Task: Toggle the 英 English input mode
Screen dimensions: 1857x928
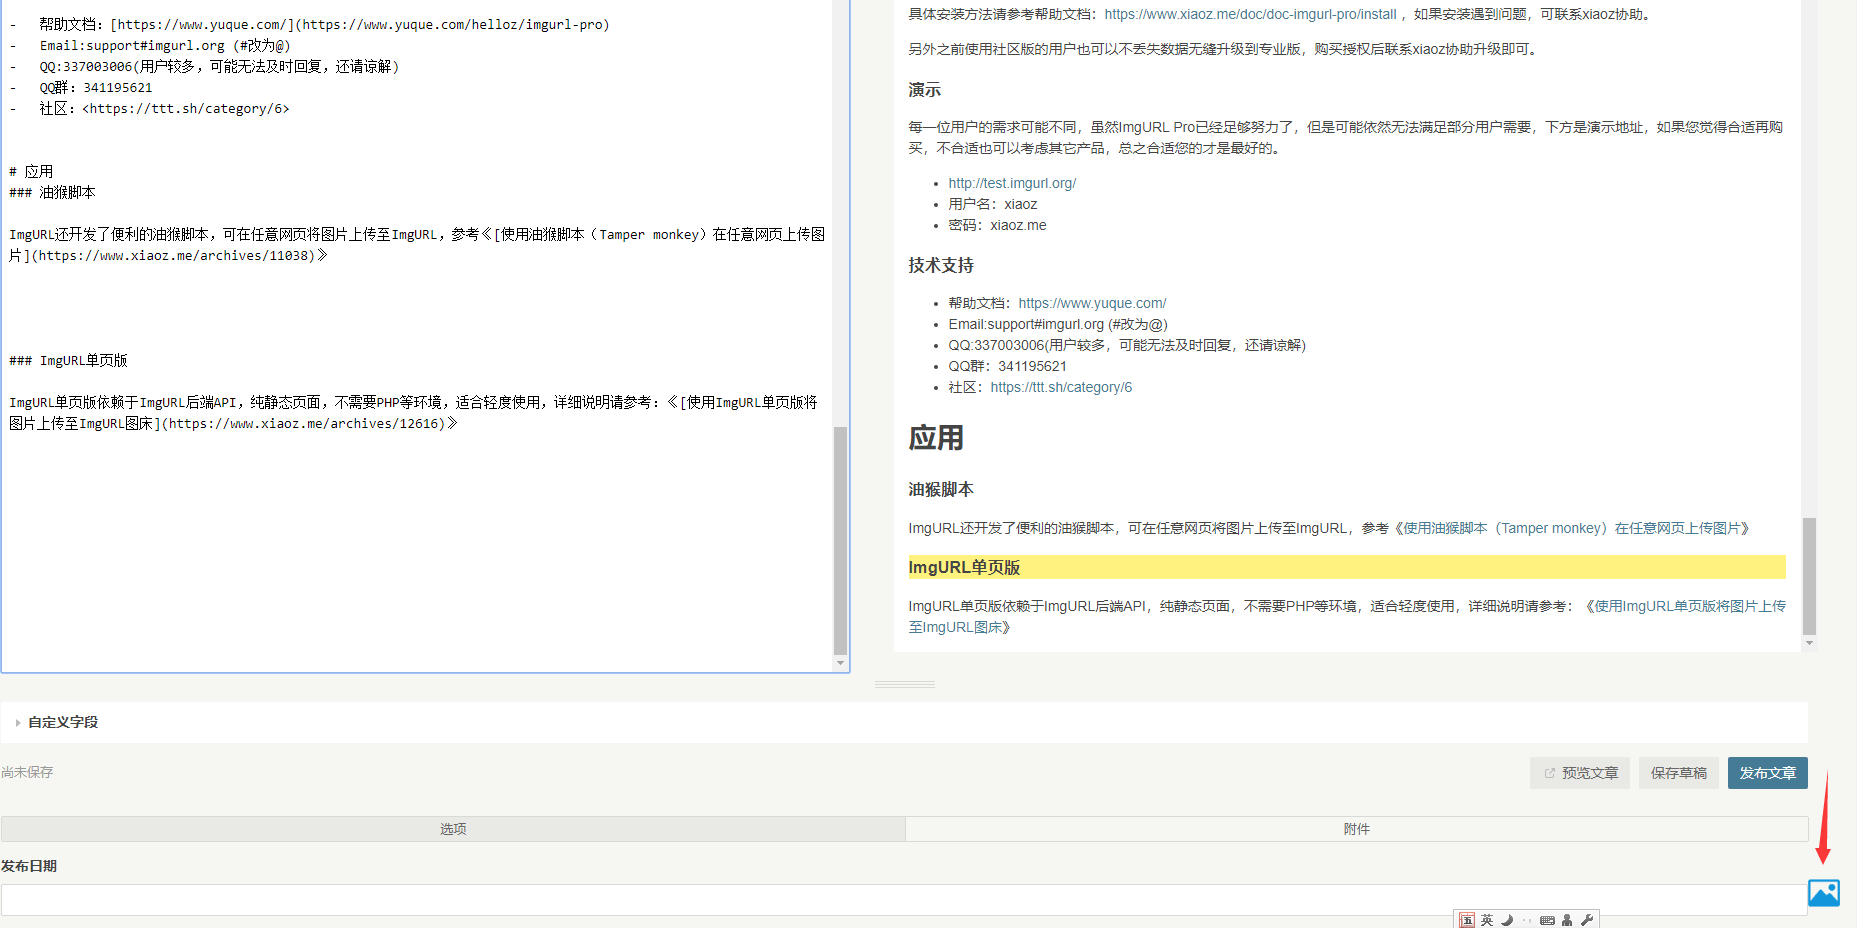Action: tap(1487, 920)
